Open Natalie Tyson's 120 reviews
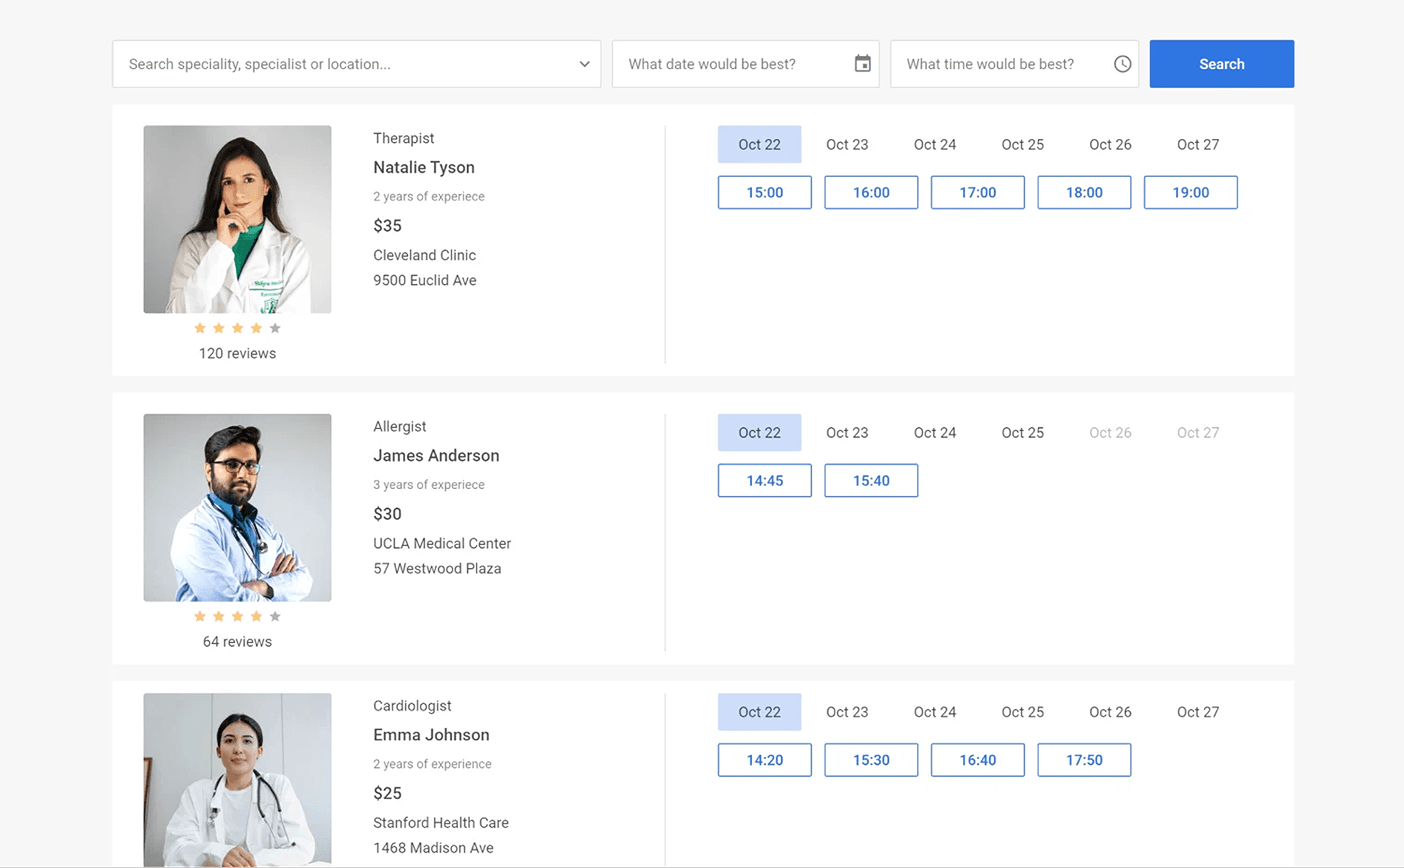This screenshot has width=1404, height=868. tap(237, 353)
